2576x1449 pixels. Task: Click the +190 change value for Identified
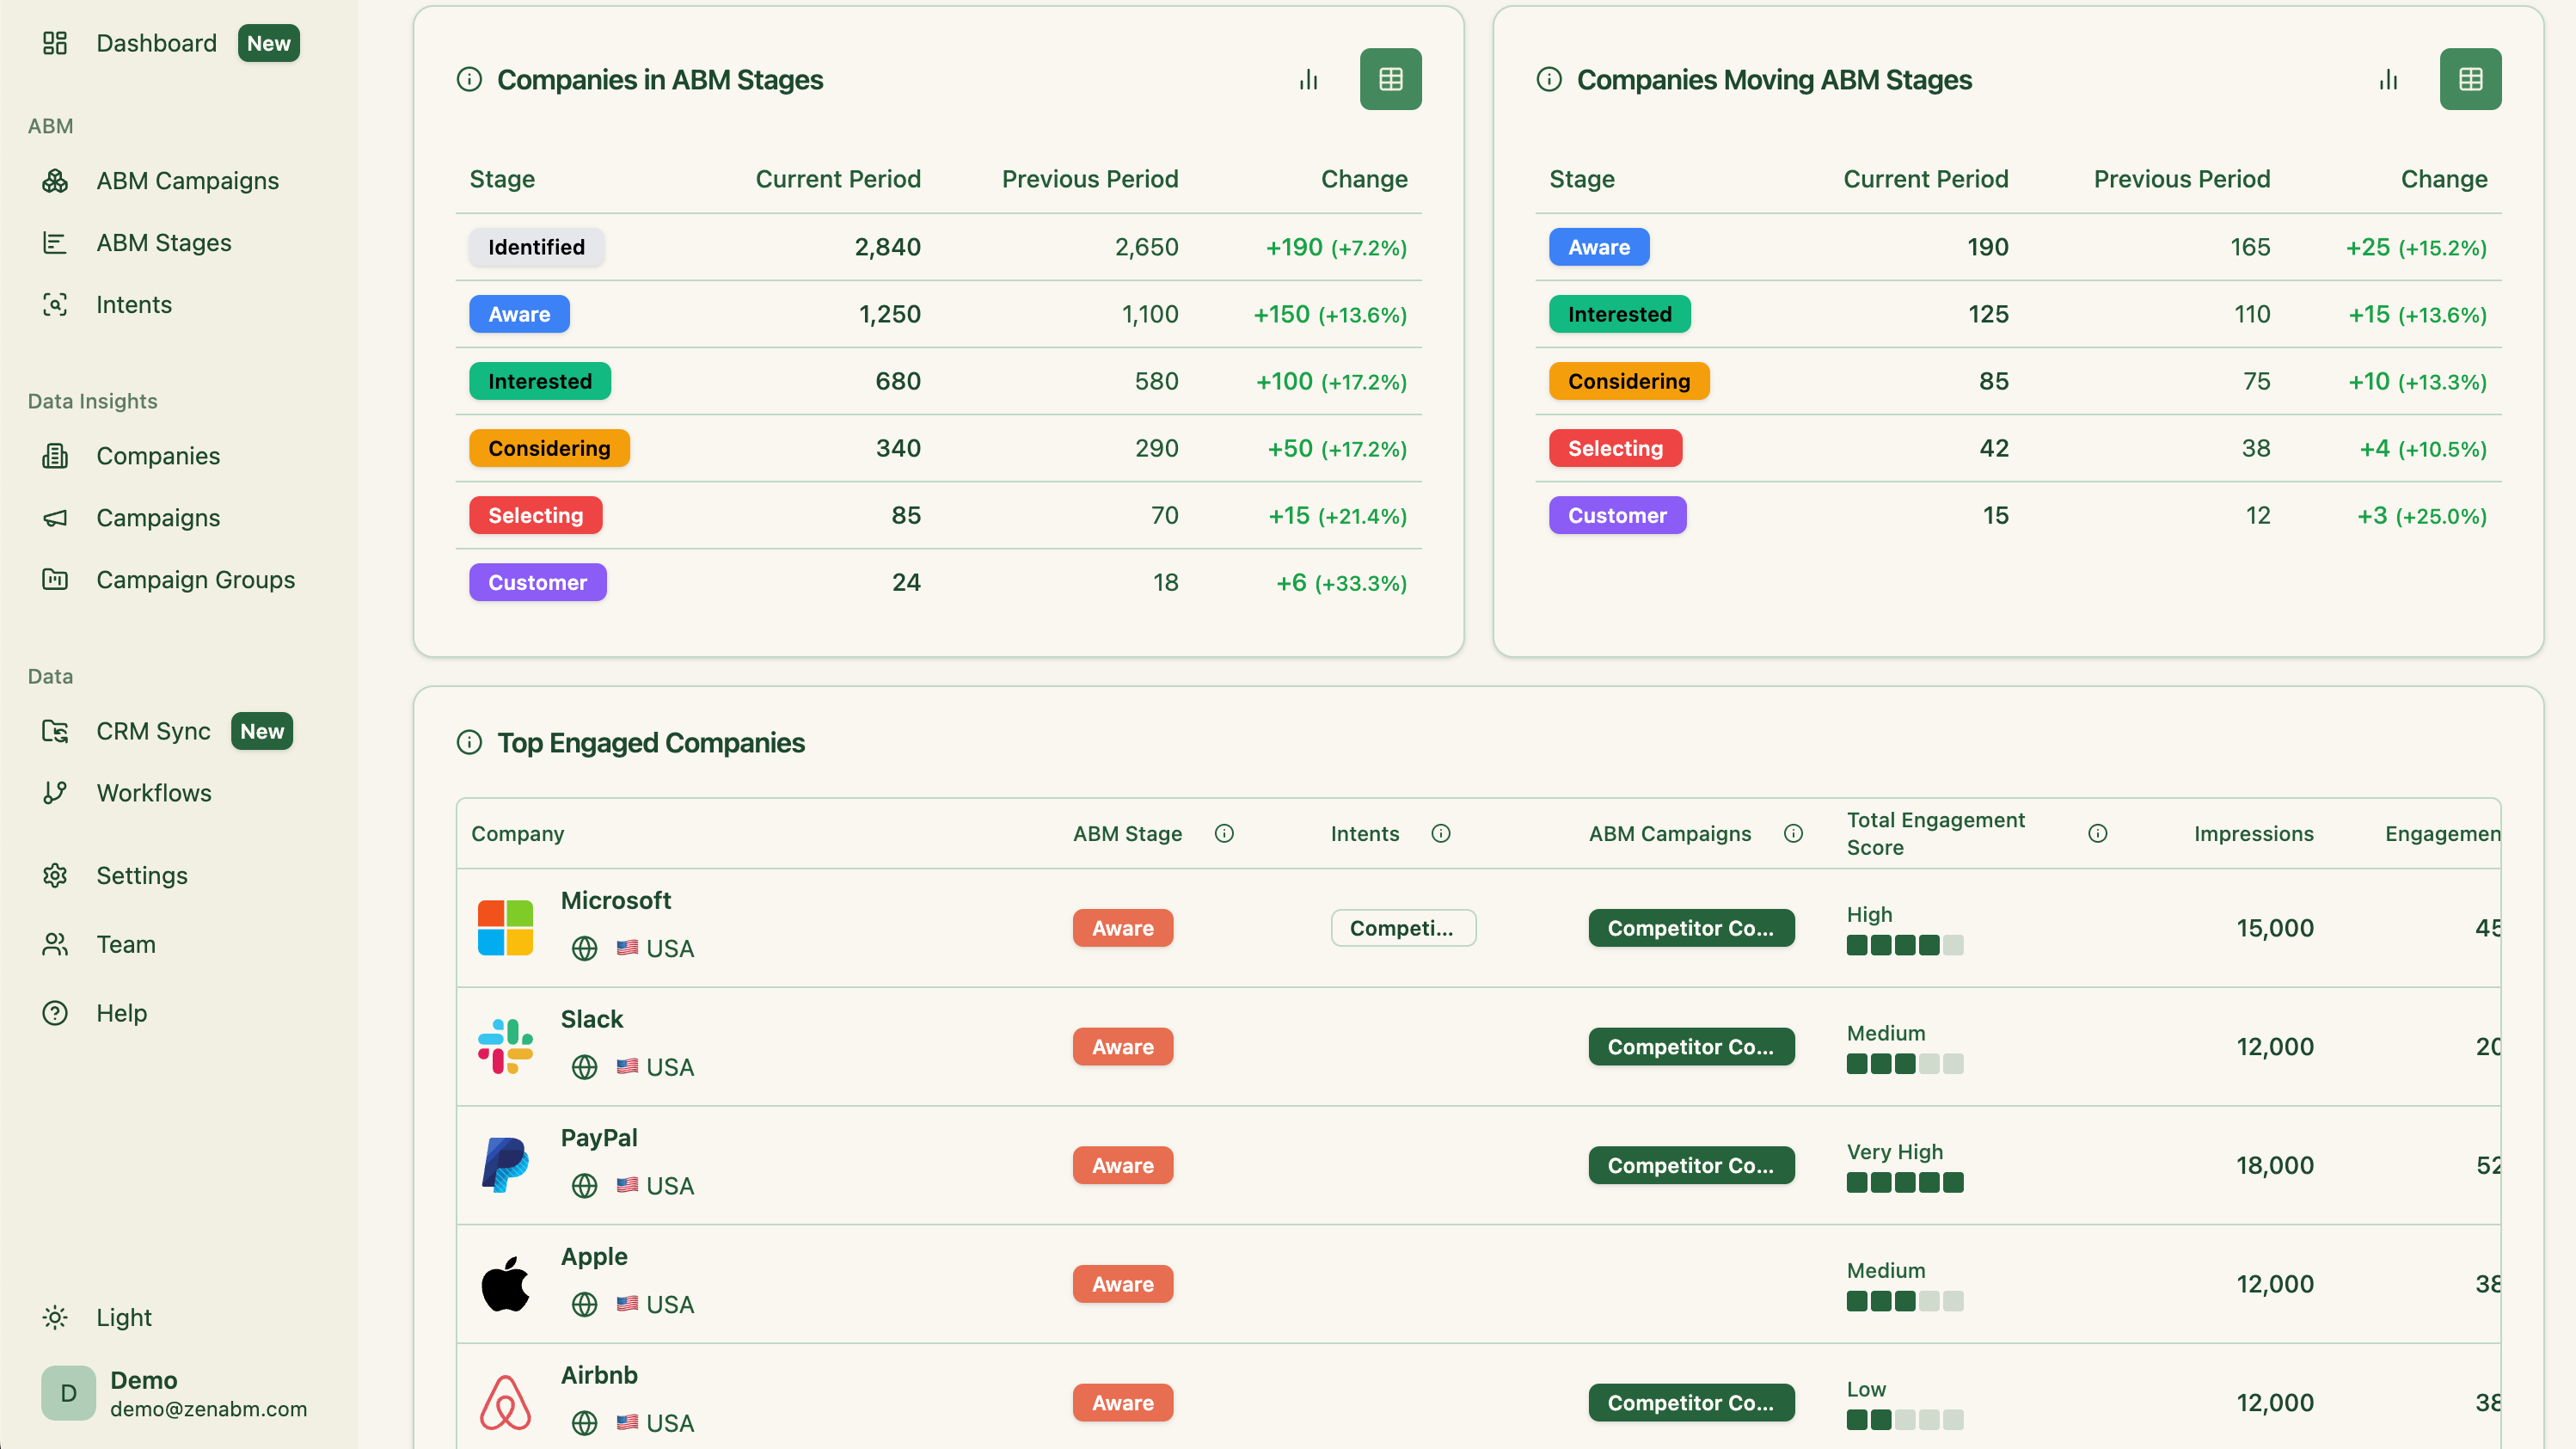pos(1336,247)
